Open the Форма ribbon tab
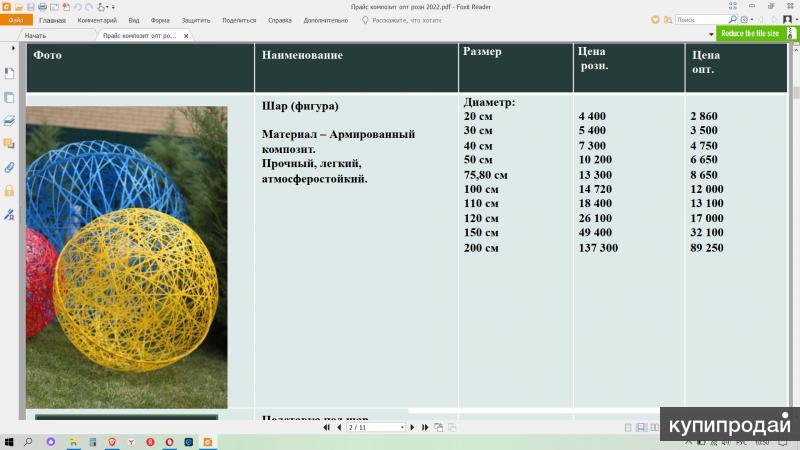The image size is (800, 450). (x=160, y=20)
